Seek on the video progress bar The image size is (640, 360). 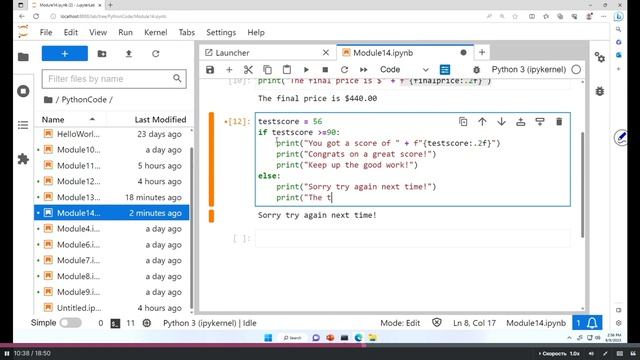tap(320, 345)
